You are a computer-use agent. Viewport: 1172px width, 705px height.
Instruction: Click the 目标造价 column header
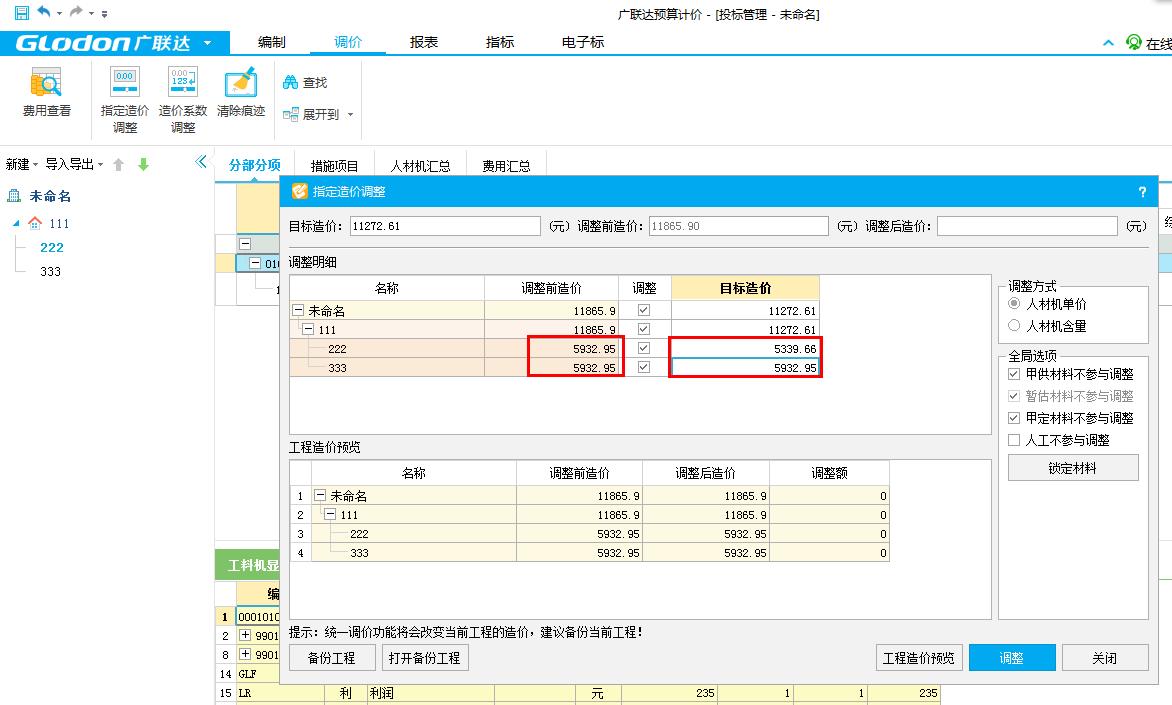[745, 288]
